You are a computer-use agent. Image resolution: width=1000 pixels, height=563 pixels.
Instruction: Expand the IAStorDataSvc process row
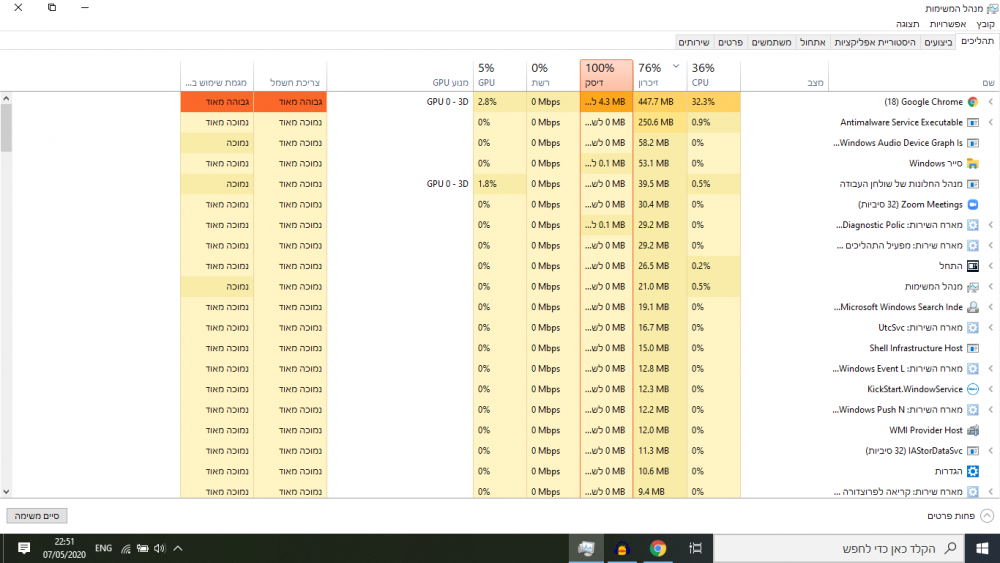pos(990,451)
